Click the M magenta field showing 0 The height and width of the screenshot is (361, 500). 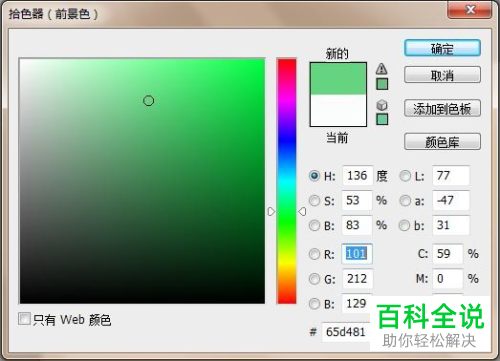(x=448, y=279)
